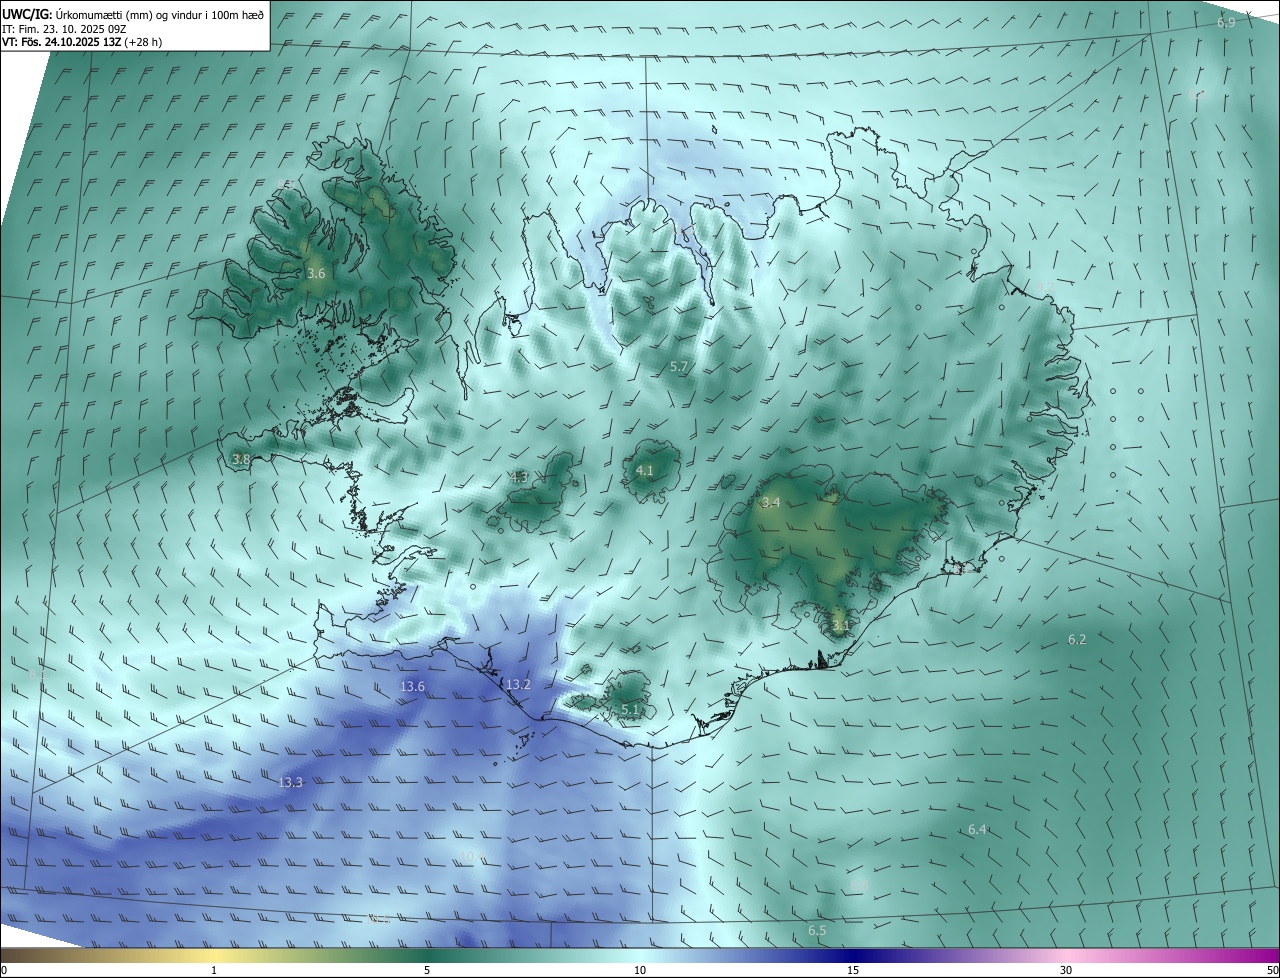
Task: Click the 3.1 value label
Action: coord(841,627)
